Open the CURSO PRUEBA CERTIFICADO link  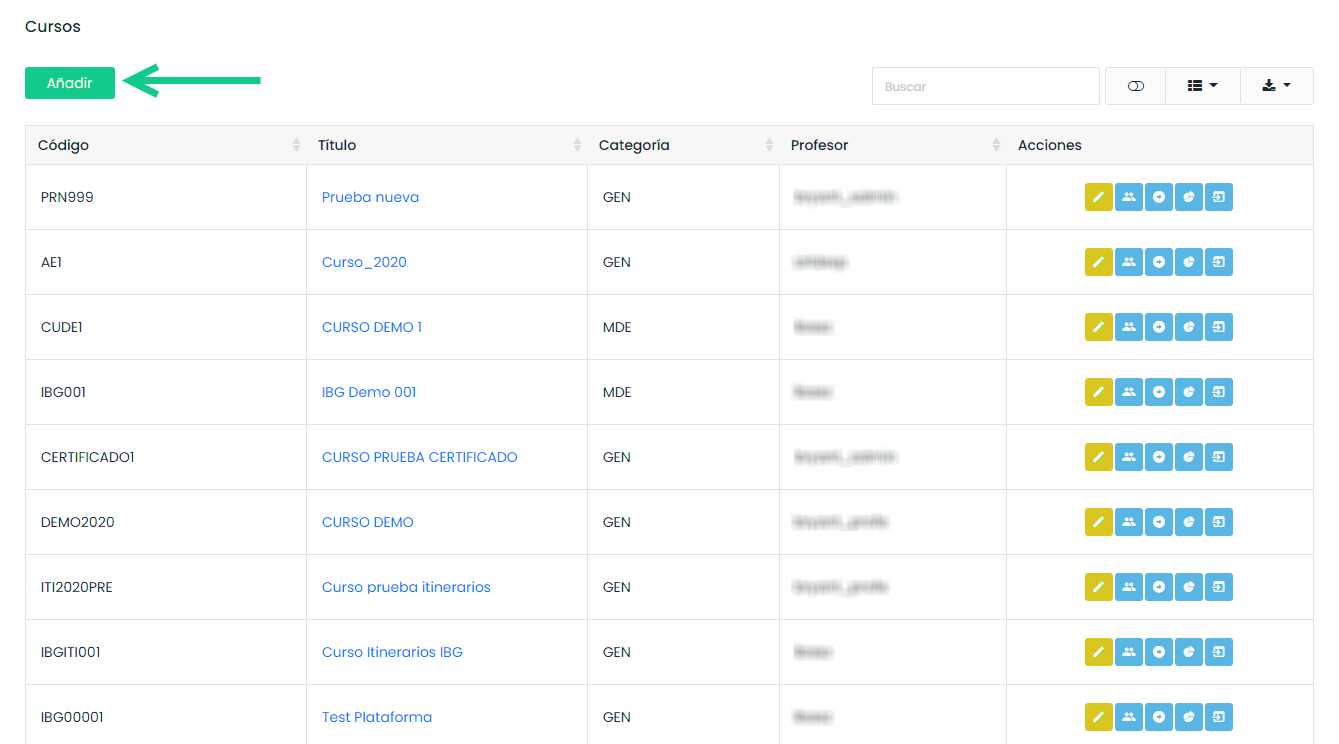(419, 457)
